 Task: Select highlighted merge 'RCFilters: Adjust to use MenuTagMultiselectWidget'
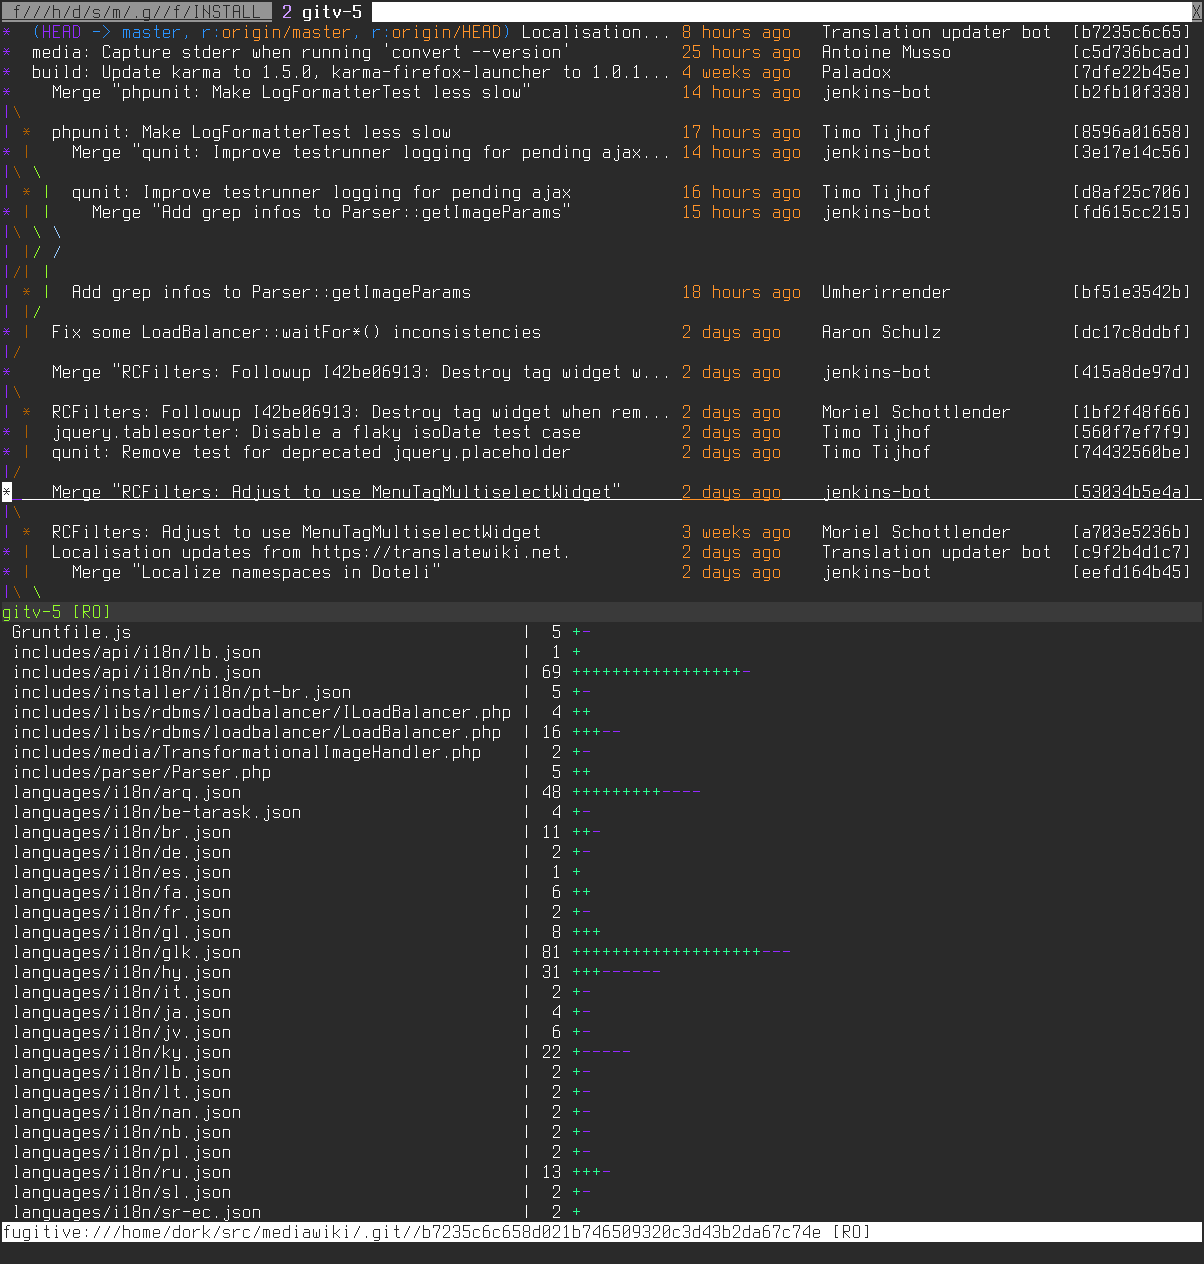tap(336, 492)
